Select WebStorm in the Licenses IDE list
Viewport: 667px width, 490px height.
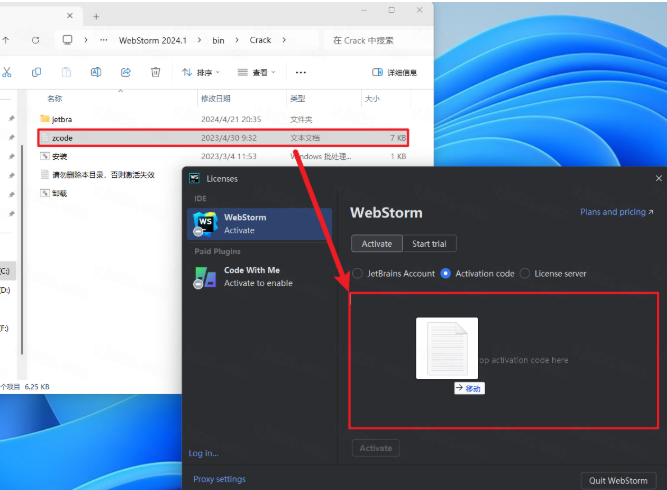pos(259,224)
